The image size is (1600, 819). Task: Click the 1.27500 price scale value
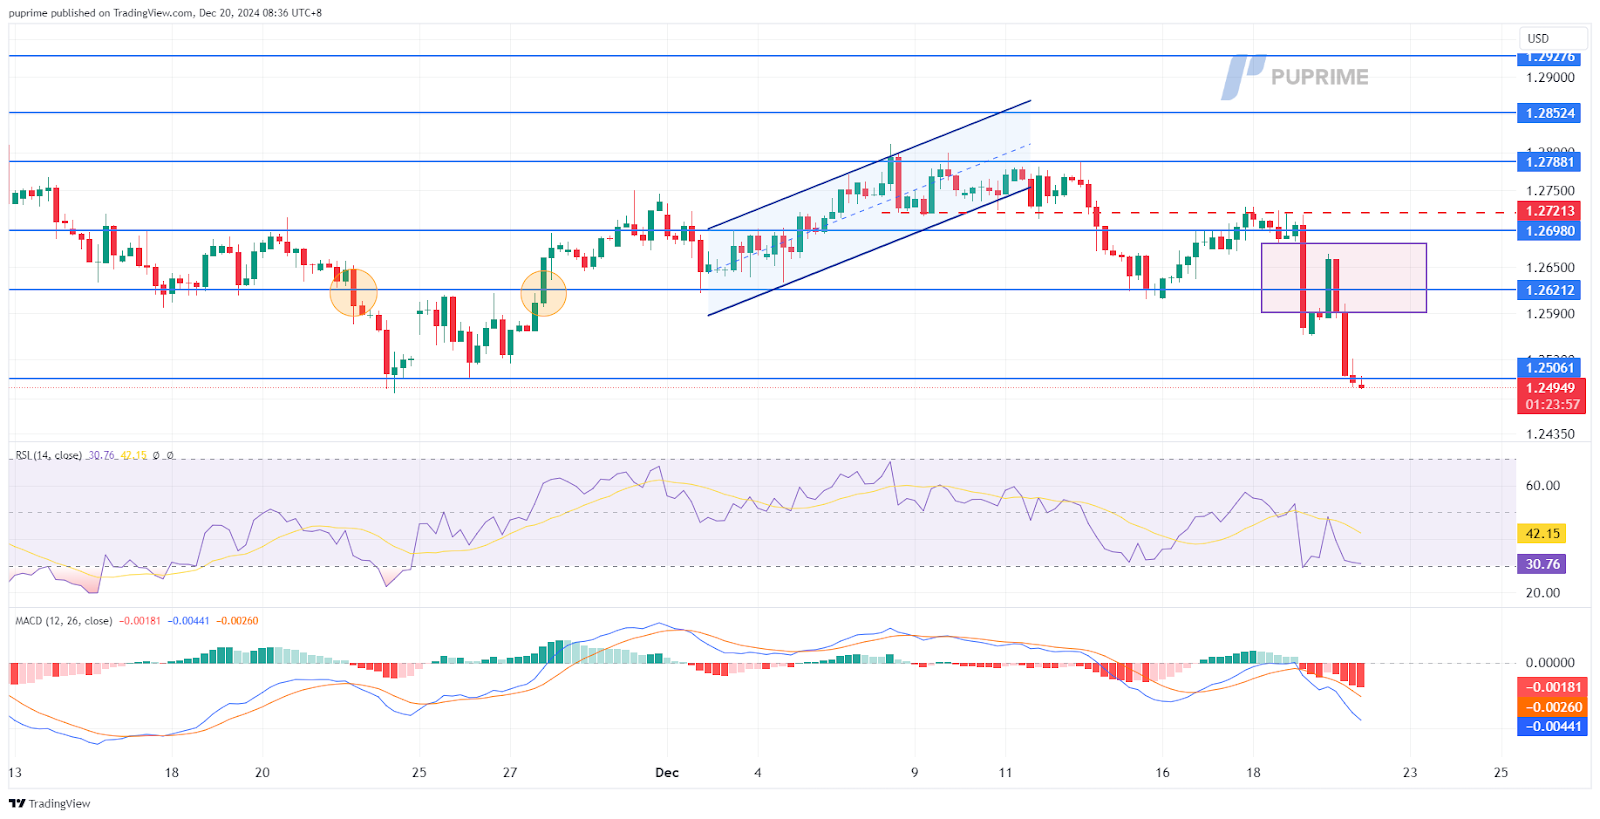tap(1550, 190)
